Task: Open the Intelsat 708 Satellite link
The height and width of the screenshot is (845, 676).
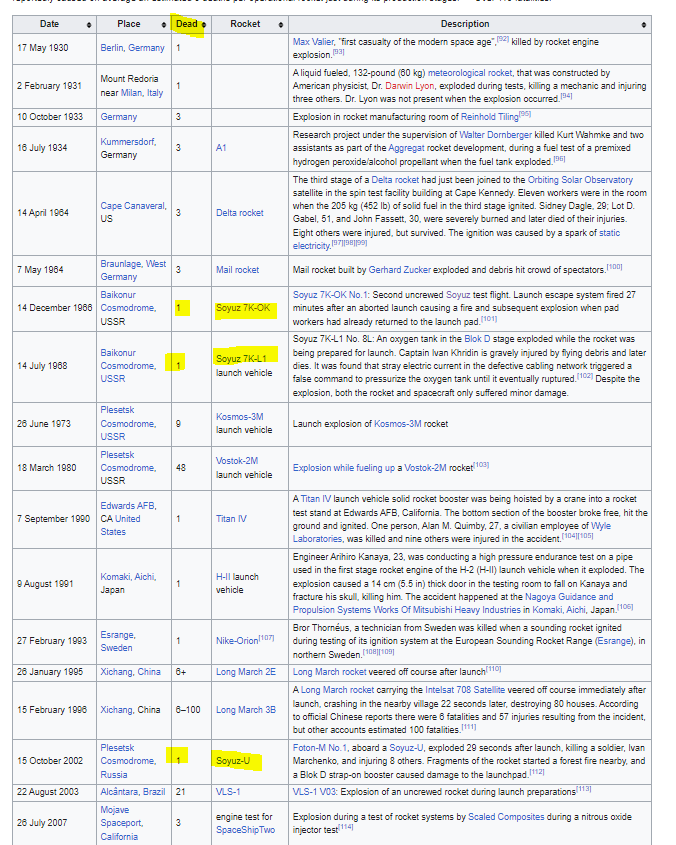Action: pyautogui.click(x=465, y=690)
